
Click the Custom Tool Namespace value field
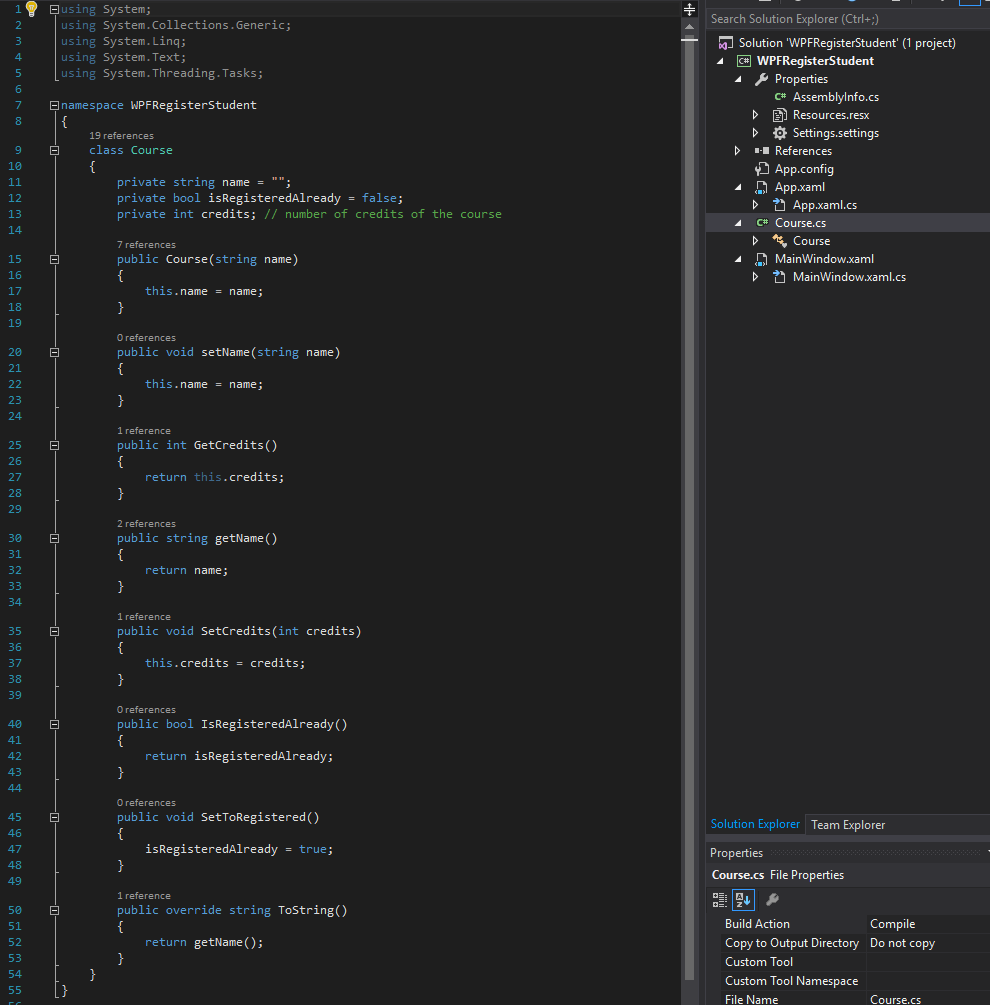coord(927,981)
